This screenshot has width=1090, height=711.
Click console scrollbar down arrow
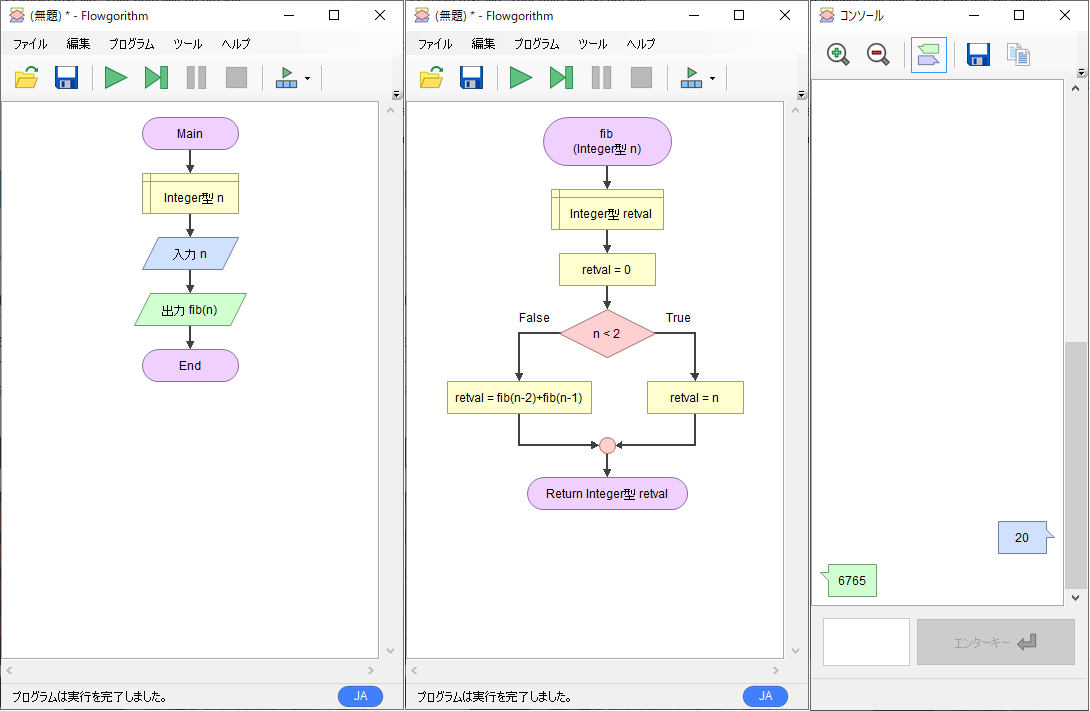[x=1075, y=598]
